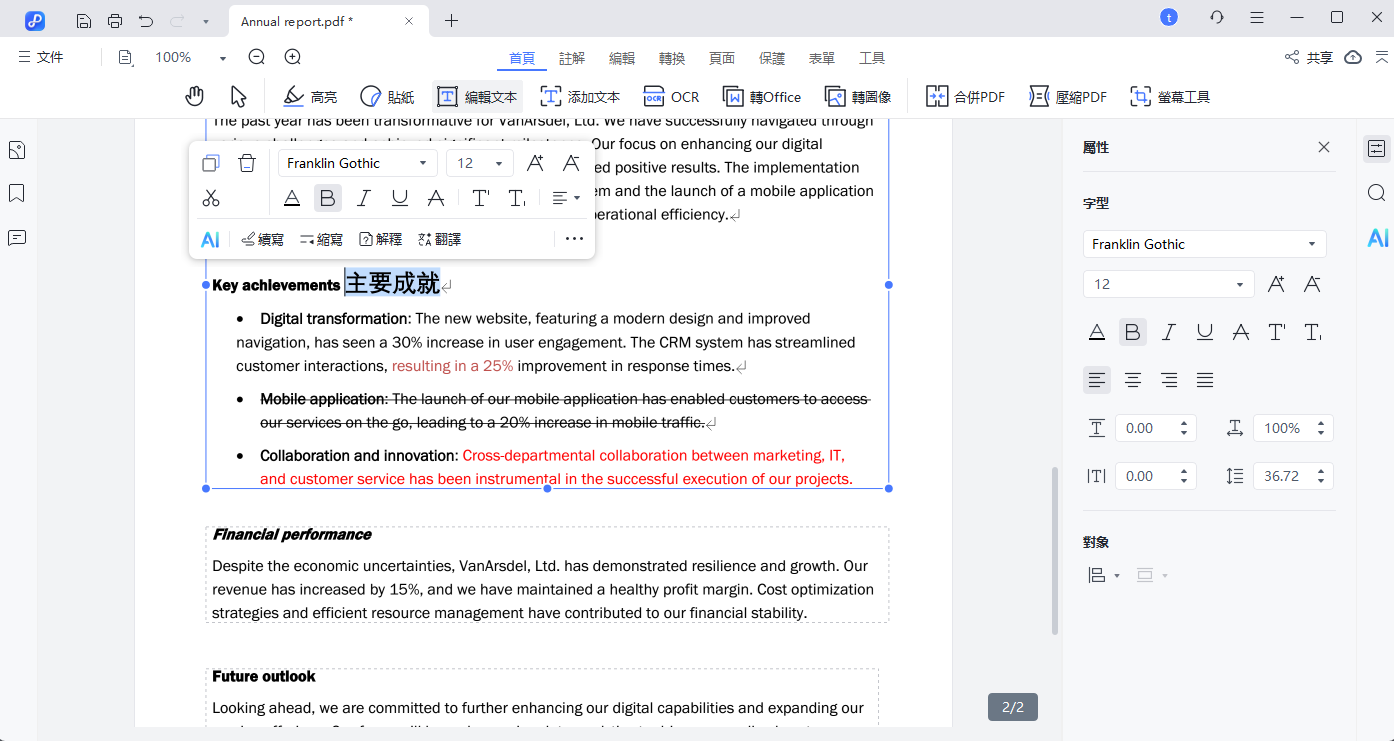Open the 100% zoom level dropdown
This screenshot has height=741, width=1394.
point(222,58)
